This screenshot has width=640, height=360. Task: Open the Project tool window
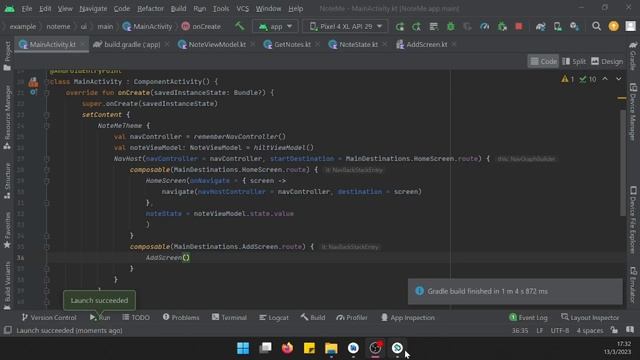(x=7, y=56)
